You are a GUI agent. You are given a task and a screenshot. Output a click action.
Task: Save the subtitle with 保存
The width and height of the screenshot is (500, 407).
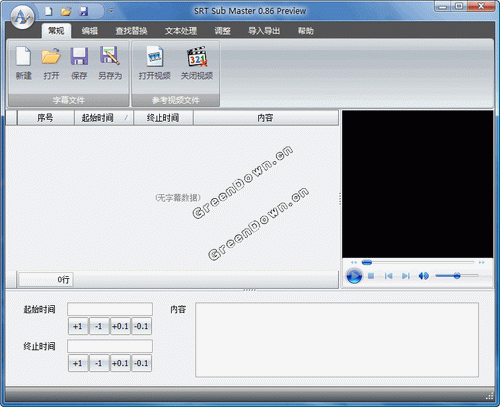(x=79, y=63)
